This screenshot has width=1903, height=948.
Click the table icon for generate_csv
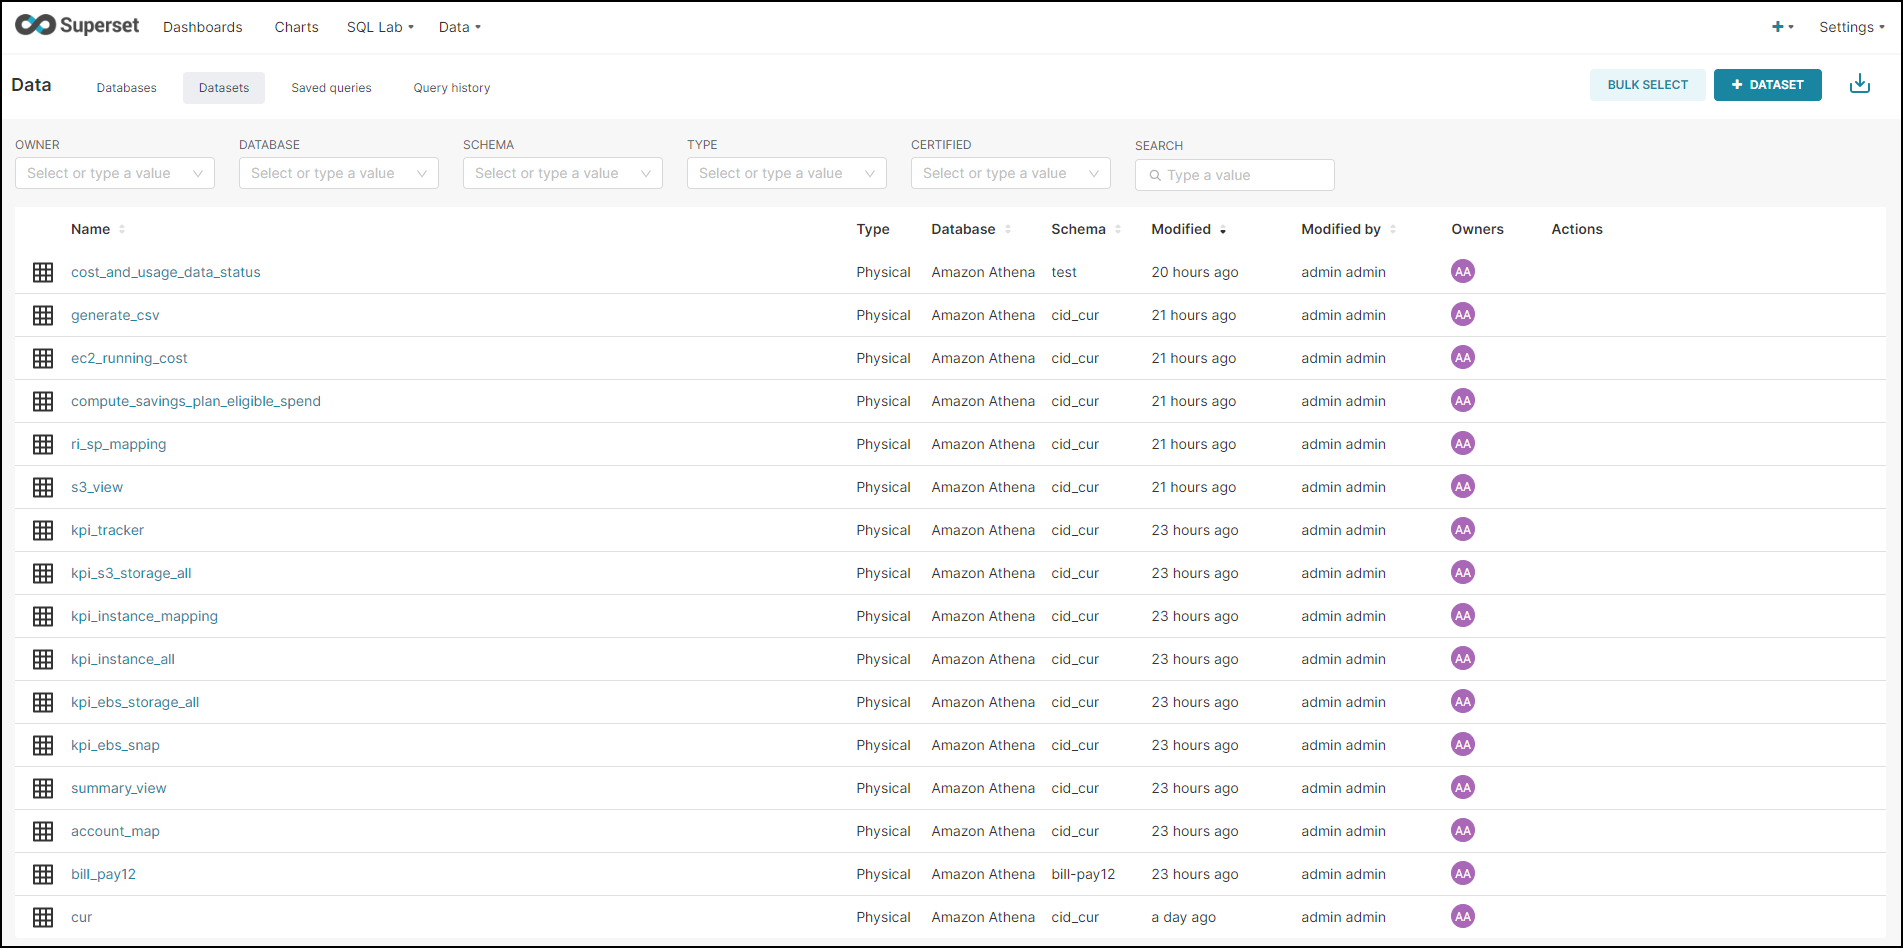[43, 315]
